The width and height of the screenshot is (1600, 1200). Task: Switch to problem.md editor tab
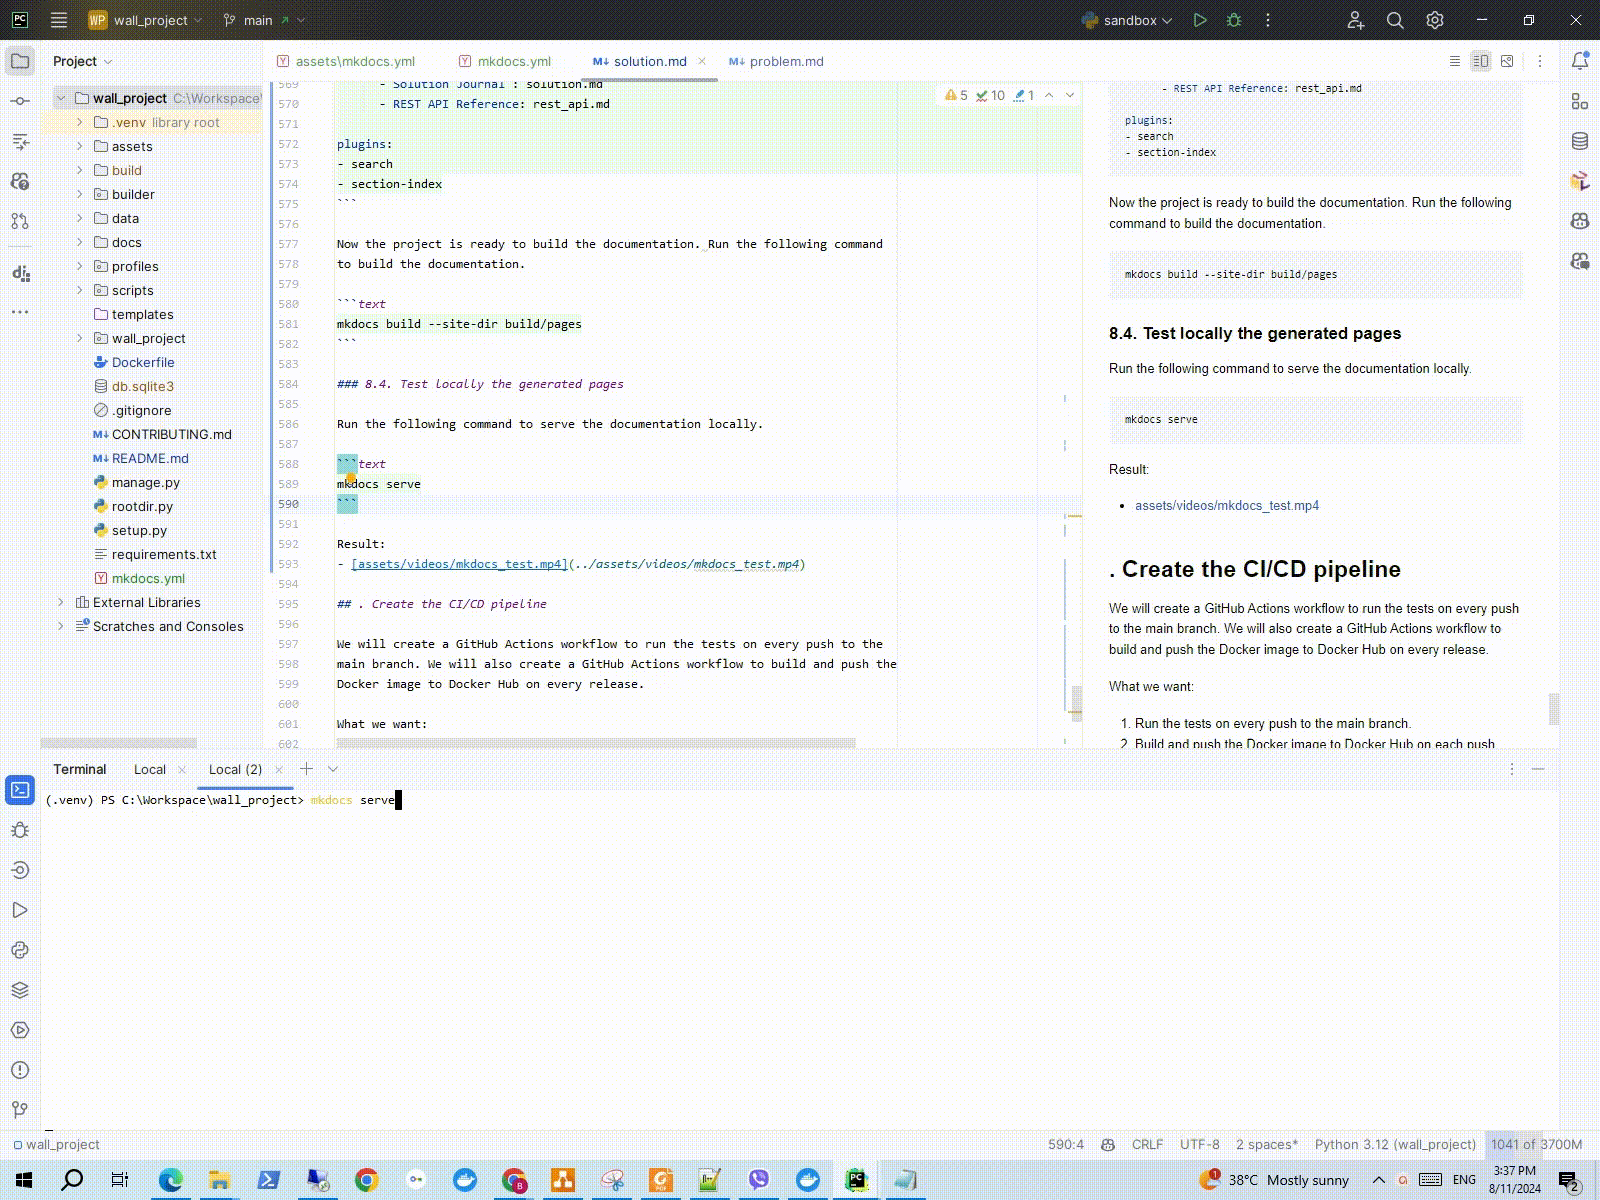(x=776, y=61)
